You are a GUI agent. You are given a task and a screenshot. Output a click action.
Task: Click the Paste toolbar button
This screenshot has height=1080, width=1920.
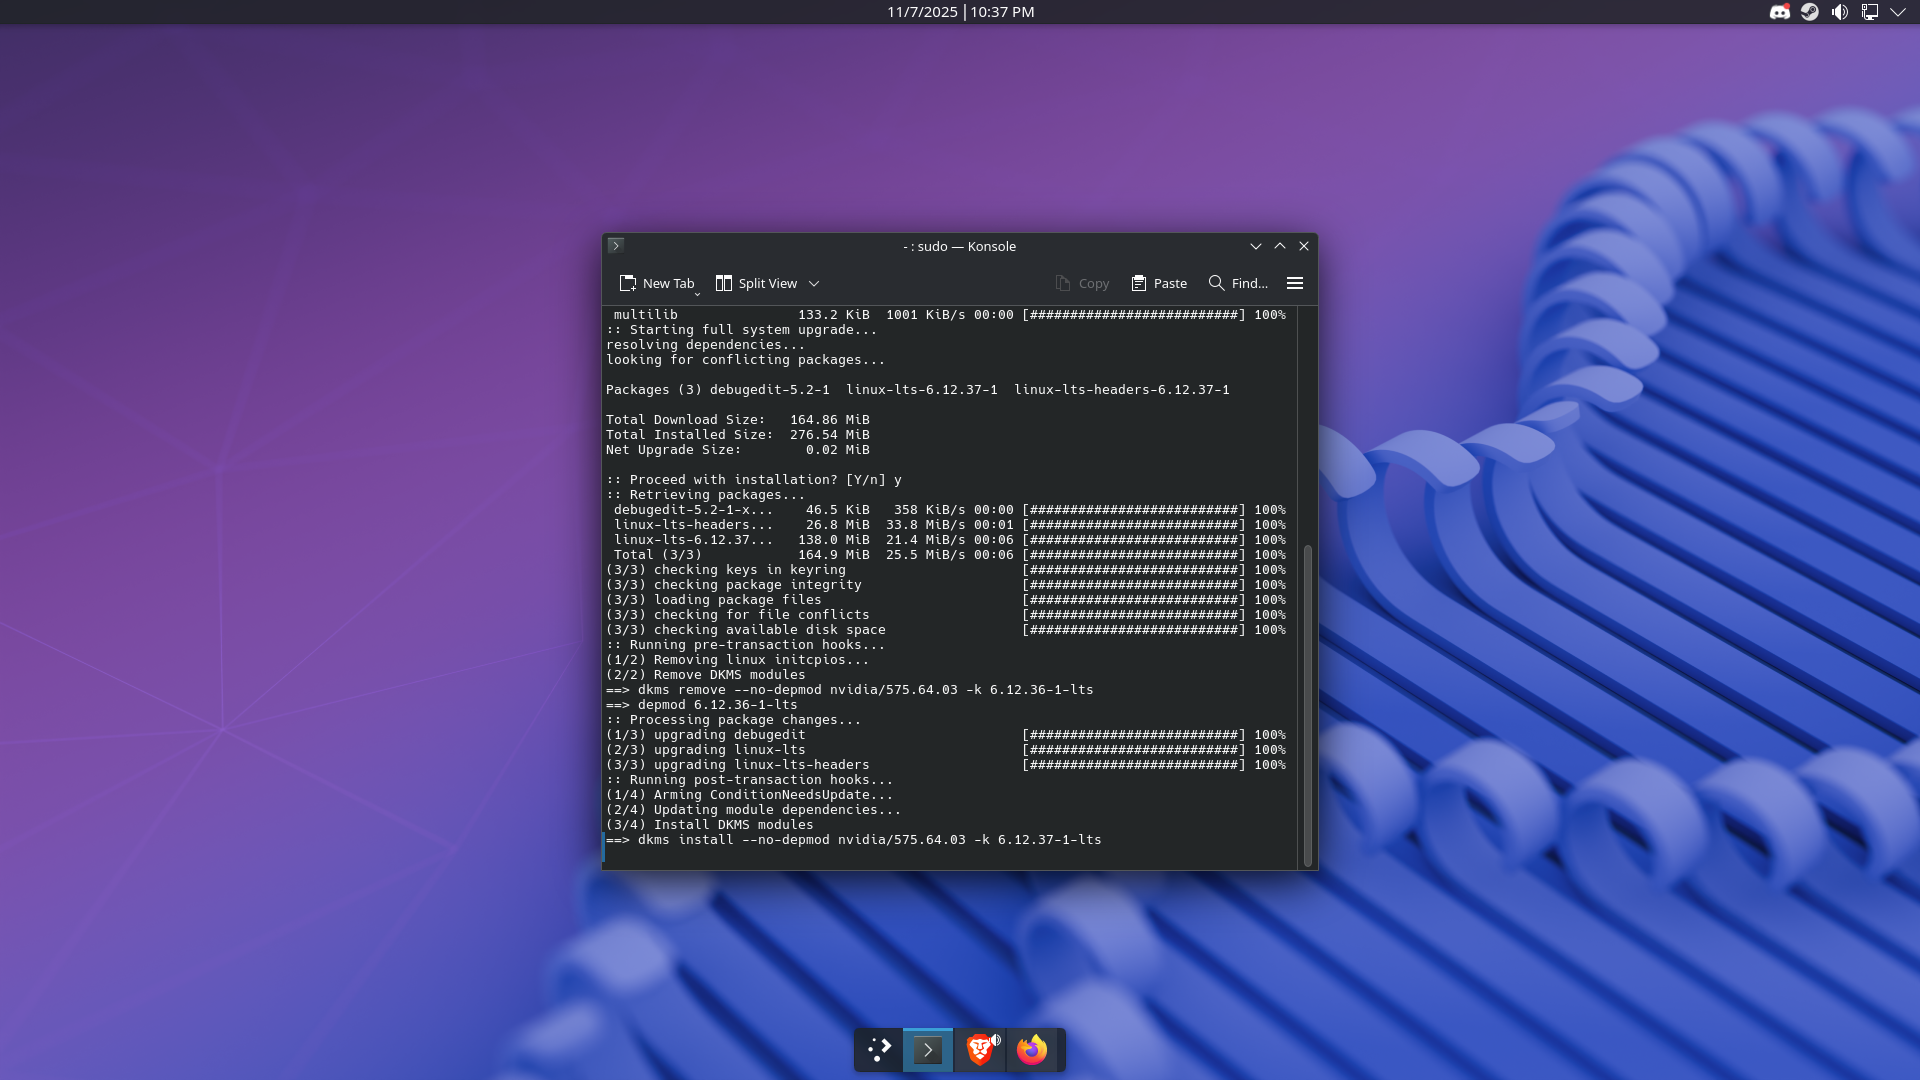tap(1159, 283)
